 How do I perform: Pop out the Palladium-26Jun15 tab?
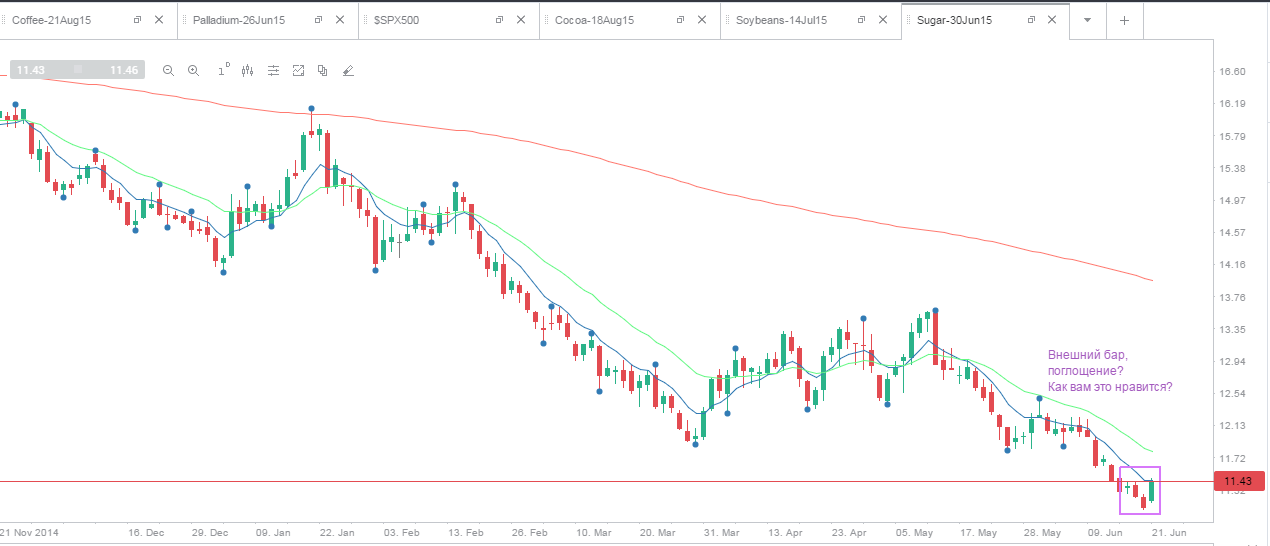tap(318, 19)
